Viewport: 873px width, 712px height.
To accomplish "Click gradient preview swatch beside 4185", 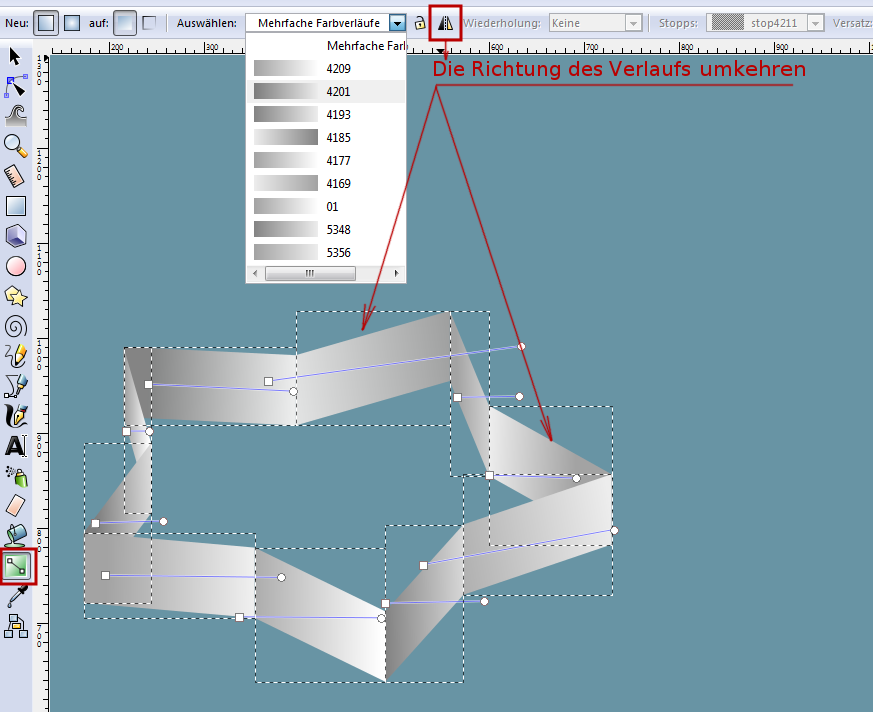I will [x=286, y=138].
